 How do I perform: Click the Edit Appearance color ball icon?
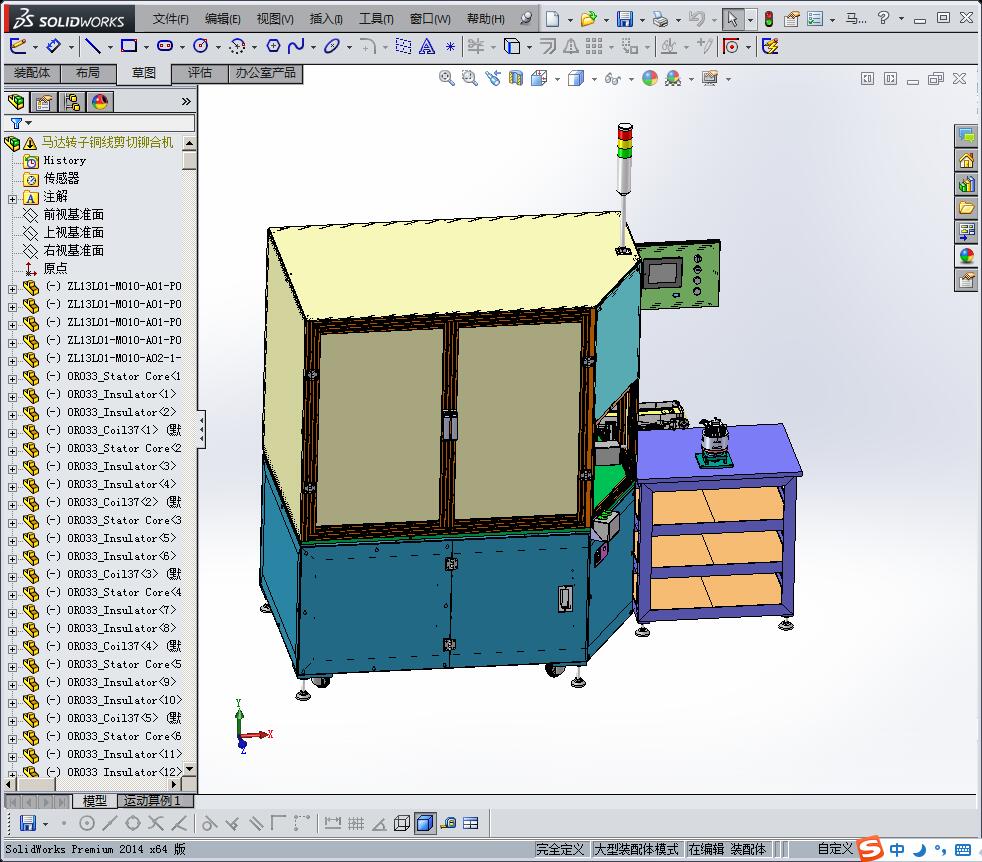[650, 78]
